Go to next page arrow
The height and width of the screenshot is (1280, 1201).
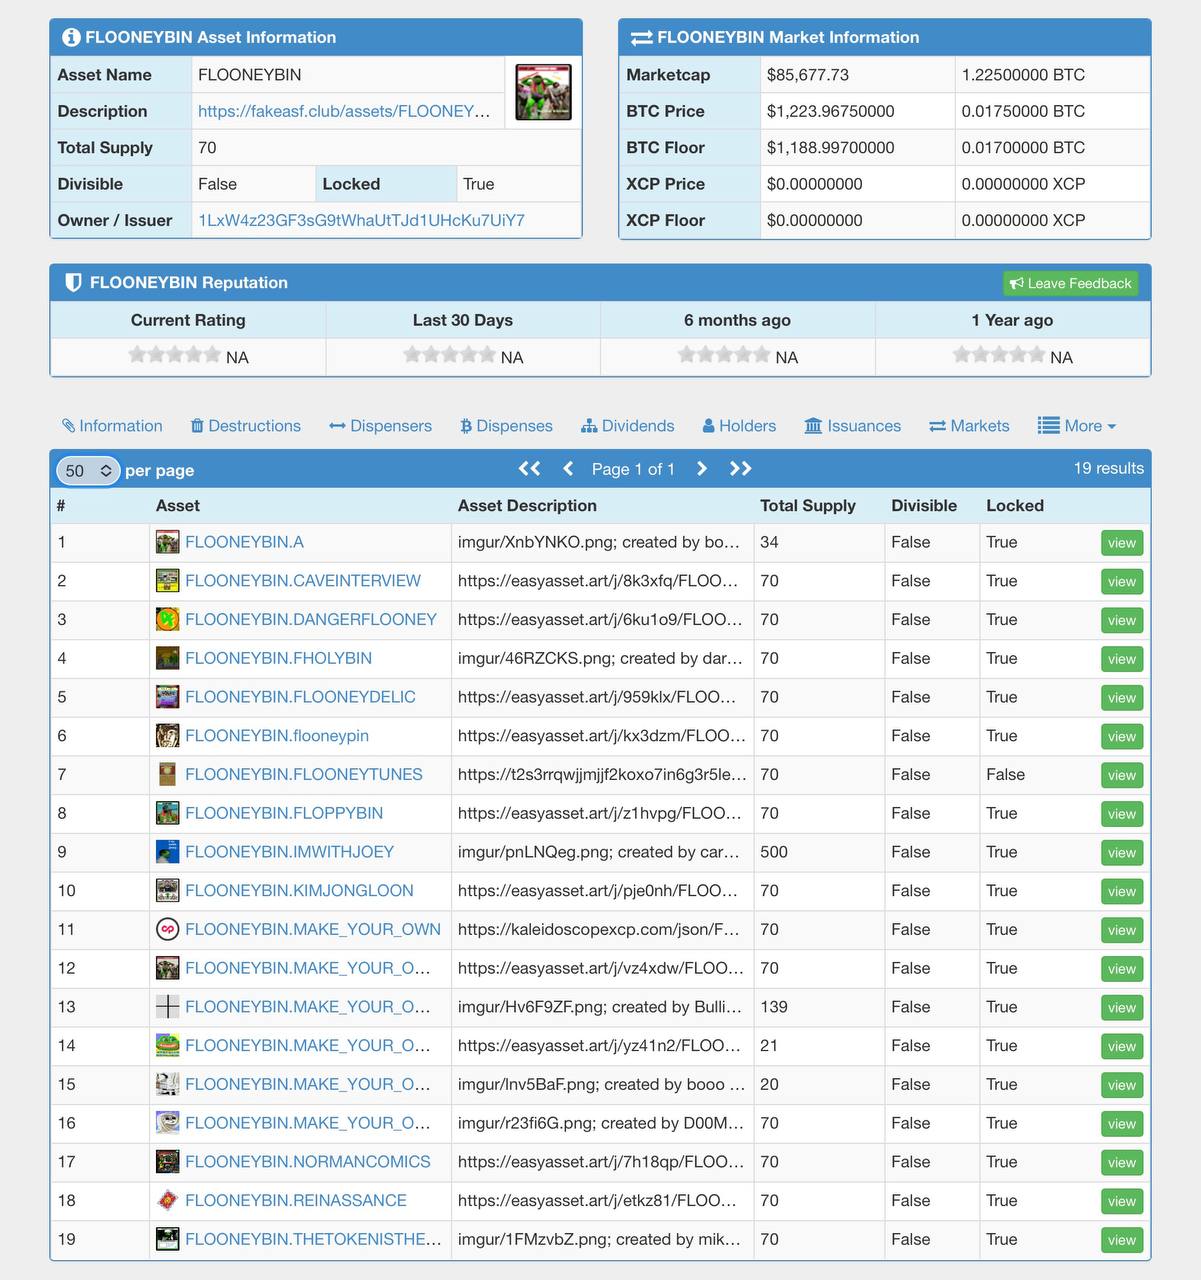(x=702, y=468)
